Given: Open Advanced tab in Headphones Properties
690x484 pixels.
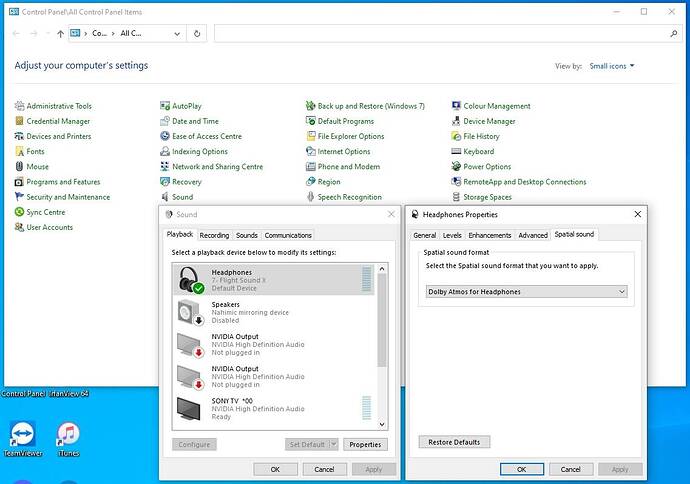Looking at the screenshot, I should coord(533,235).
